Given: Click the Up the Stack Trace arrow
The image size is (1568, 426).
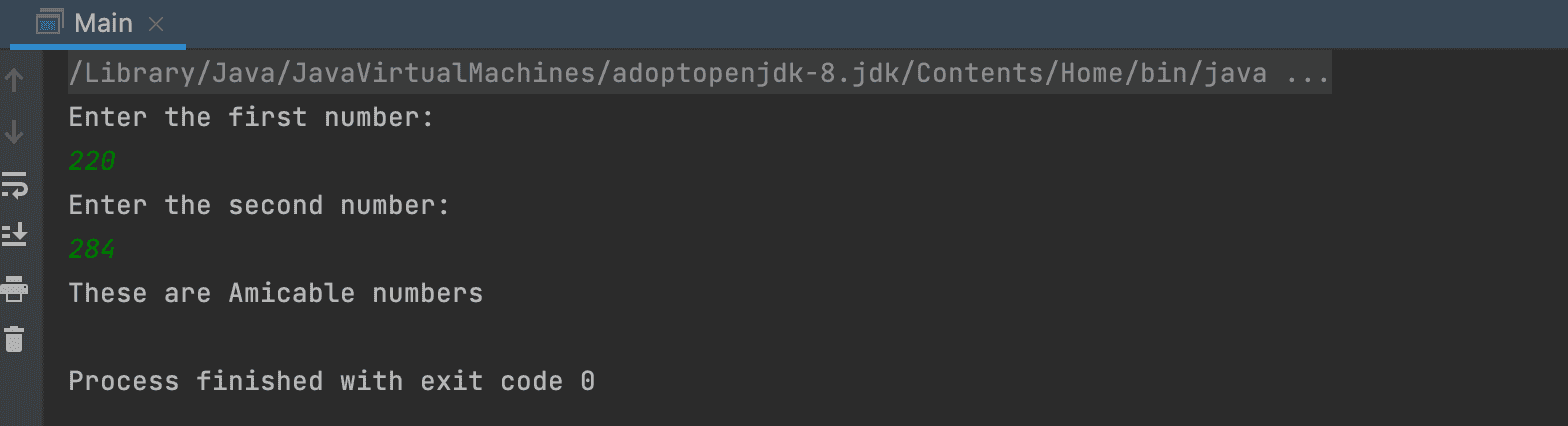Looking at the screenshot, I should (14, 80).
